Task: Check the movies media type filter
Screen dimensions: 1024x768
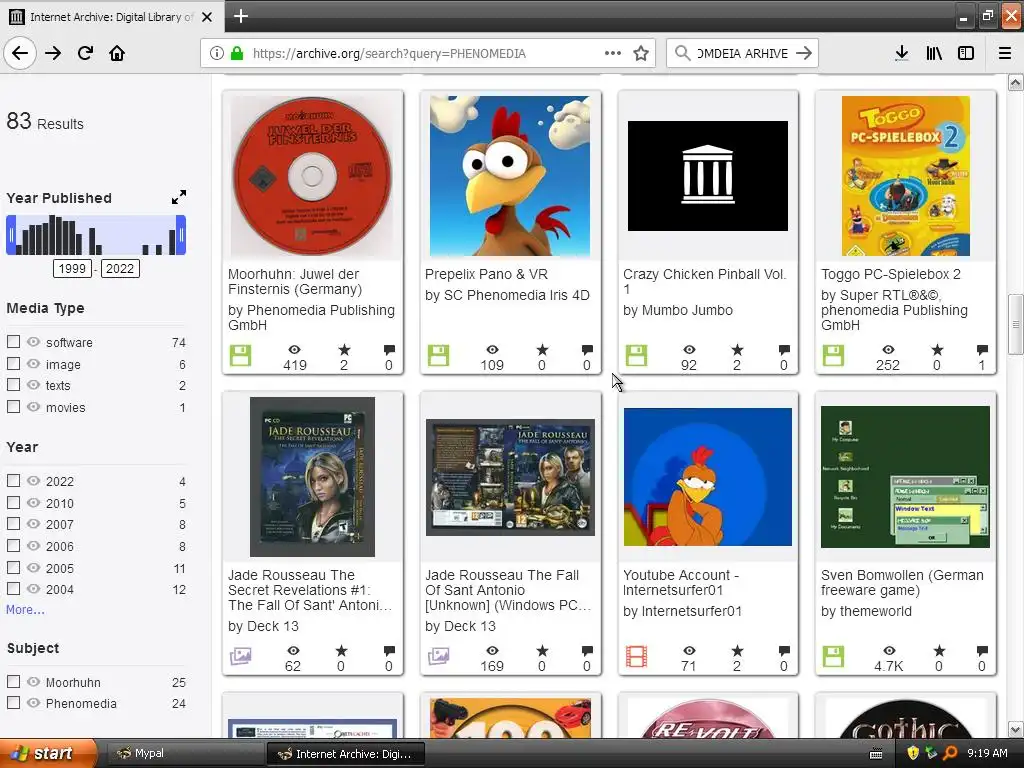Action: tap(13, 406)
